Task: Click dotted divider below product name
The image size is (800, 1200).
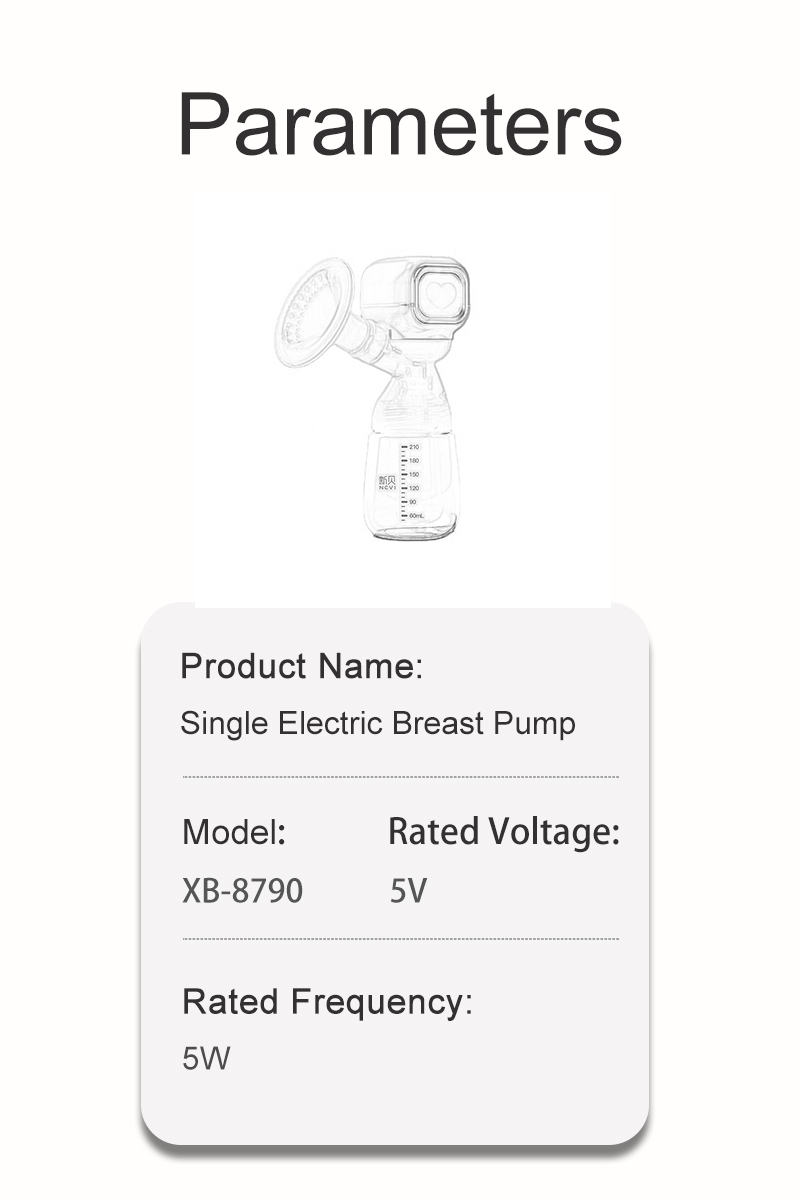Action: [400, 776]
